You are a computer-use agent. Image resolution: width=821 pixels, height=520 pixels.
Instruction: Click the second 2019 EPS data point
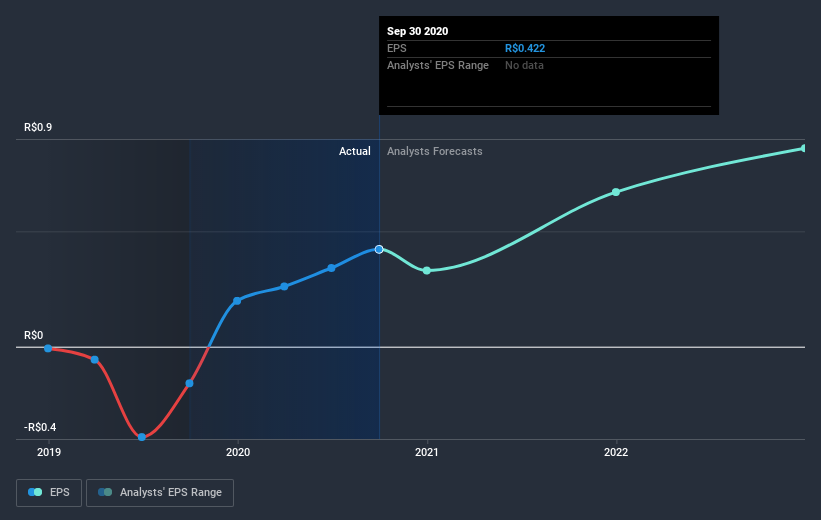coord(95,360)
